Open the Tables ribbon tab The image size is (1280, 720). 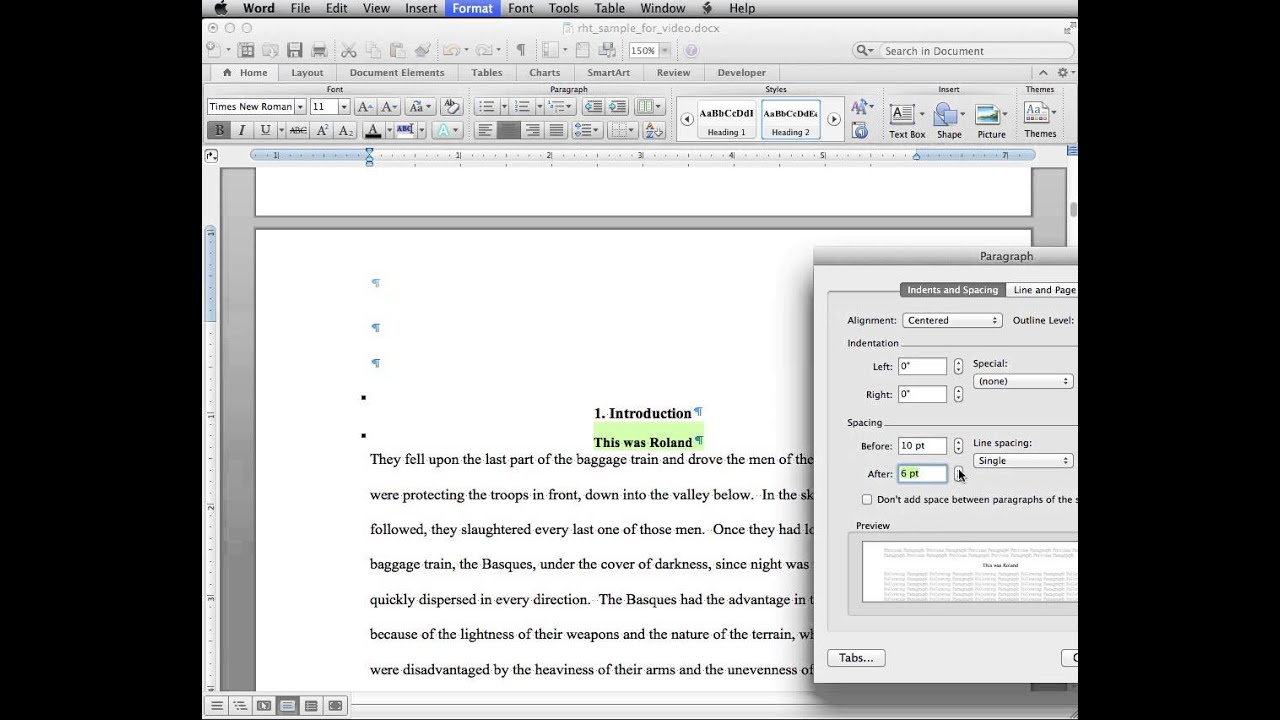click(x=487, y=72)
